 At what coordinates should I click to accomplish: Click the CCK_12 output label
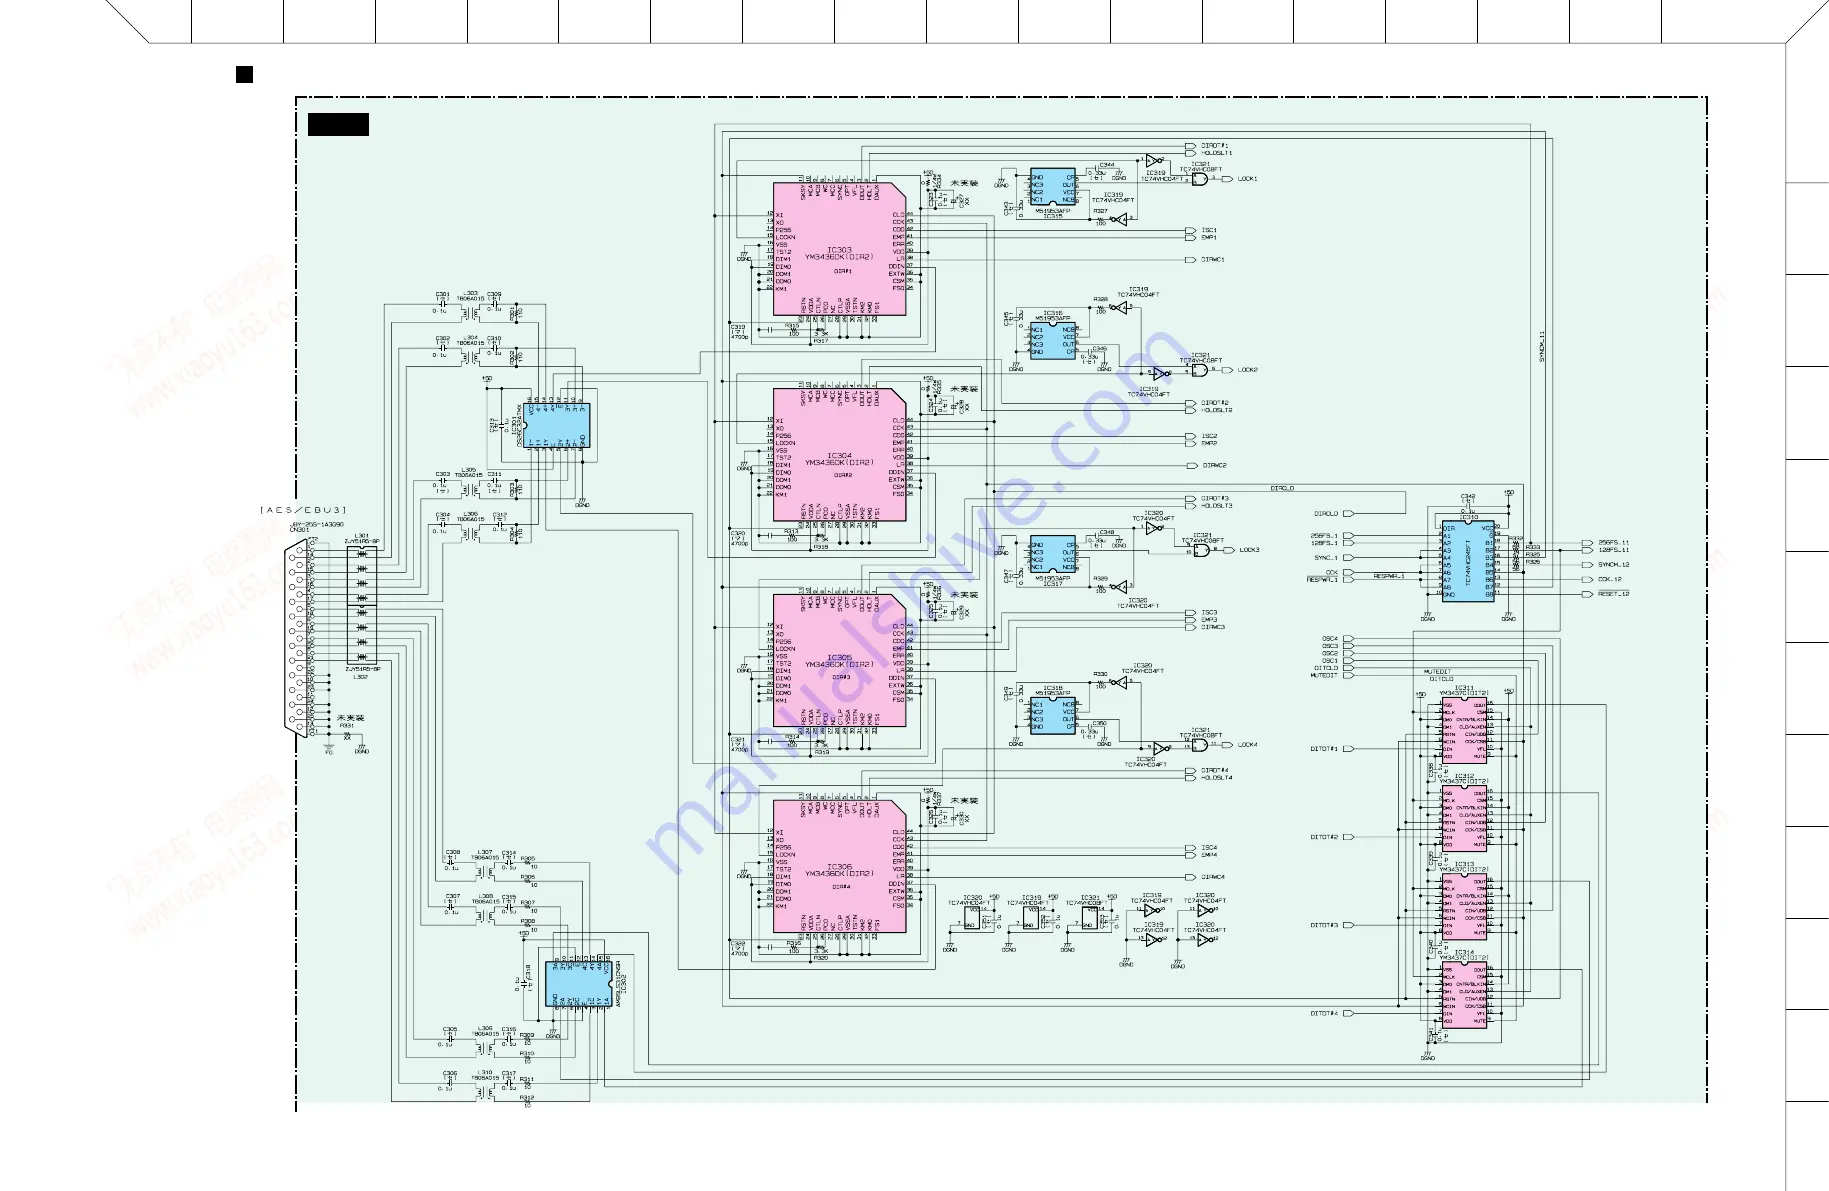(x=1610, y=579)
